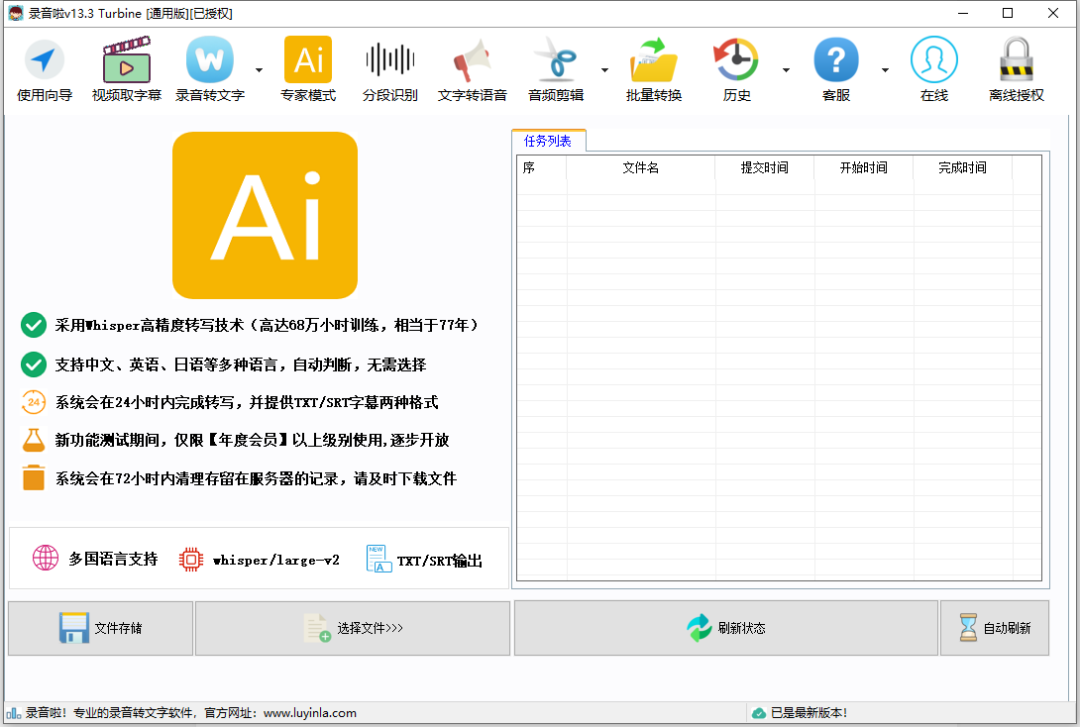Open 录音转文字 audio-to-text tool

[209, 70]
